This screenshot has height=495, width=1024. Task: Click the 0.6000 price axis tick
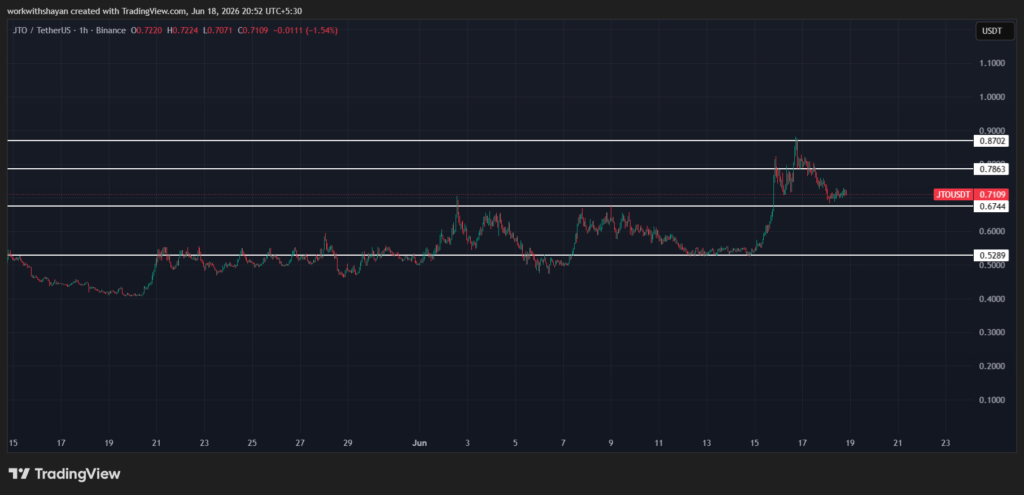[x=991, y=231]
